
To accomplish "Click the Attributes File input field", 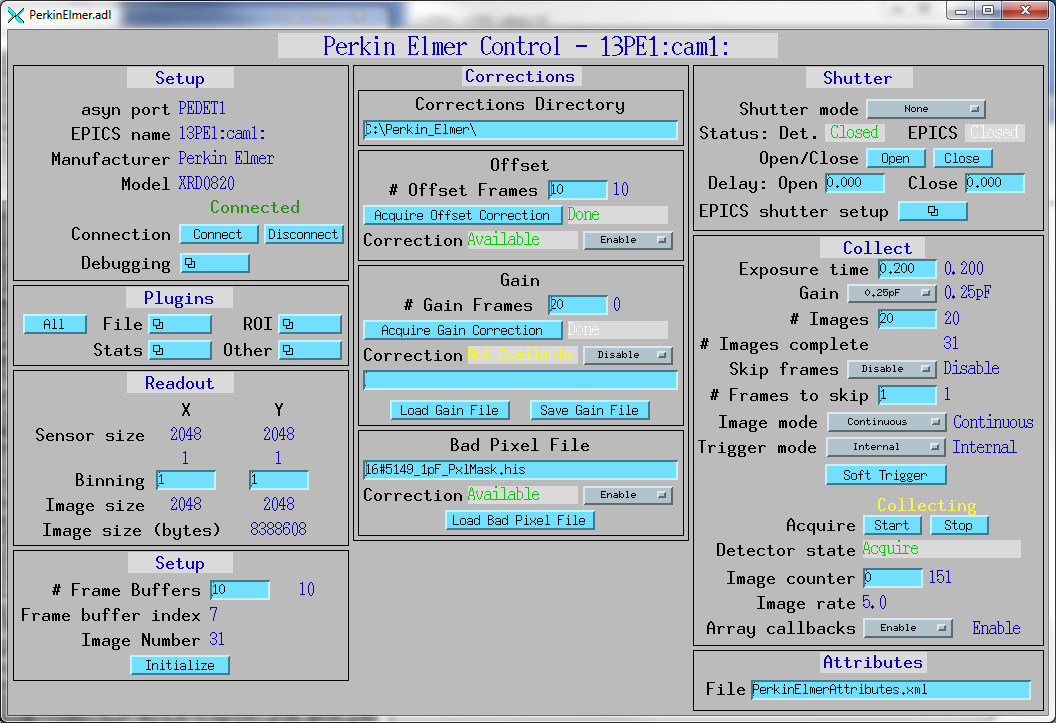I will pos(891,690).
